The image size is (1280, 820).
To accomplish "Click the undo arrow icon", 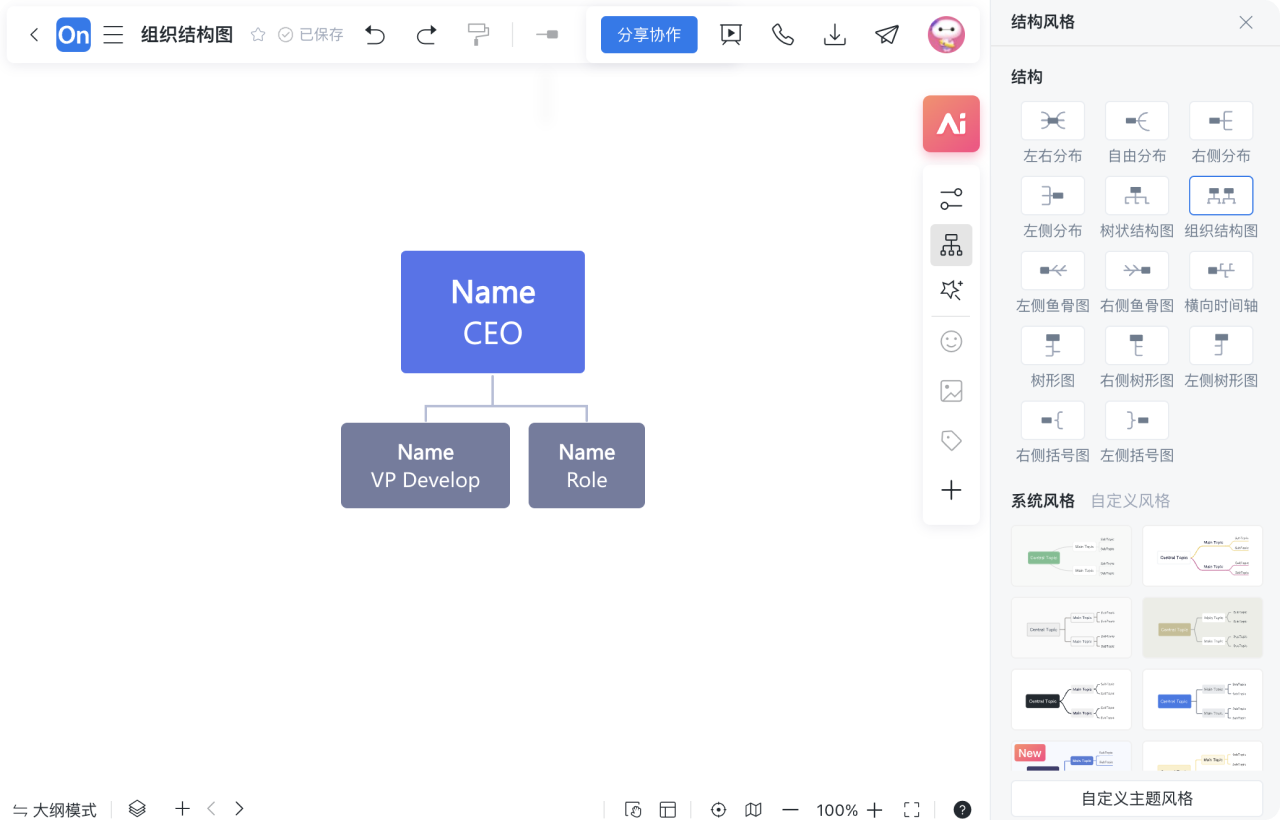I will coord(375,35).
